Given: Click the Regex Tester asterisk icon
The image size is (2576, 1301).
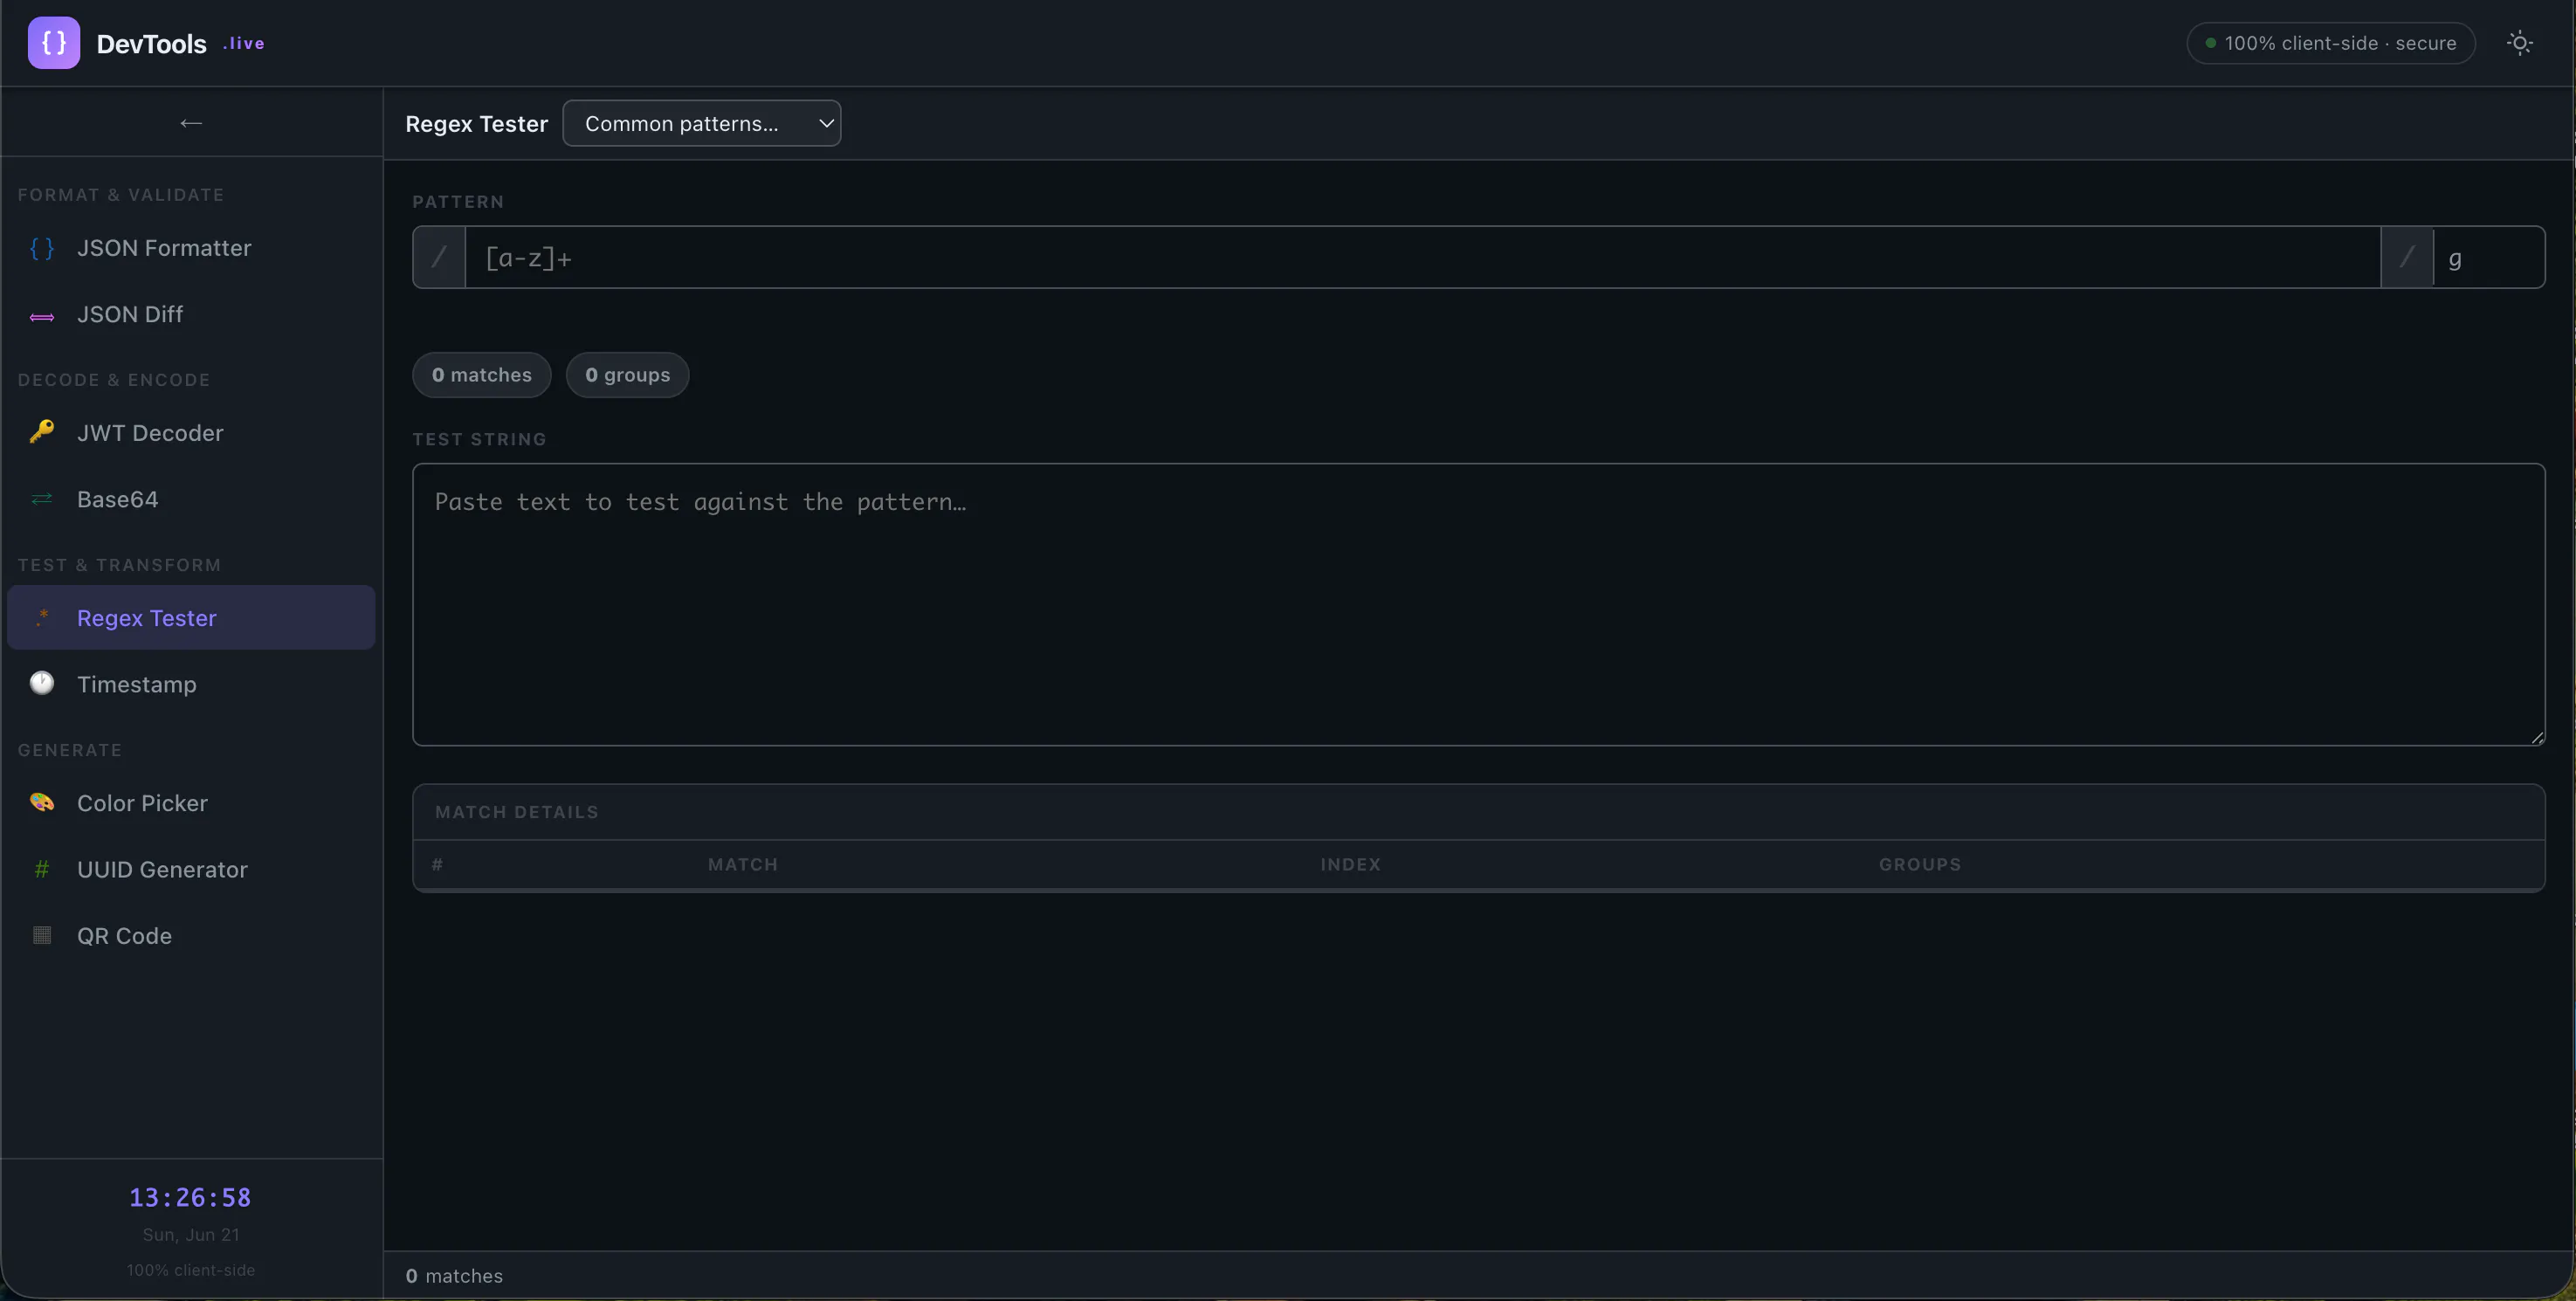Looking at the screenshot, I should point(42,618).
